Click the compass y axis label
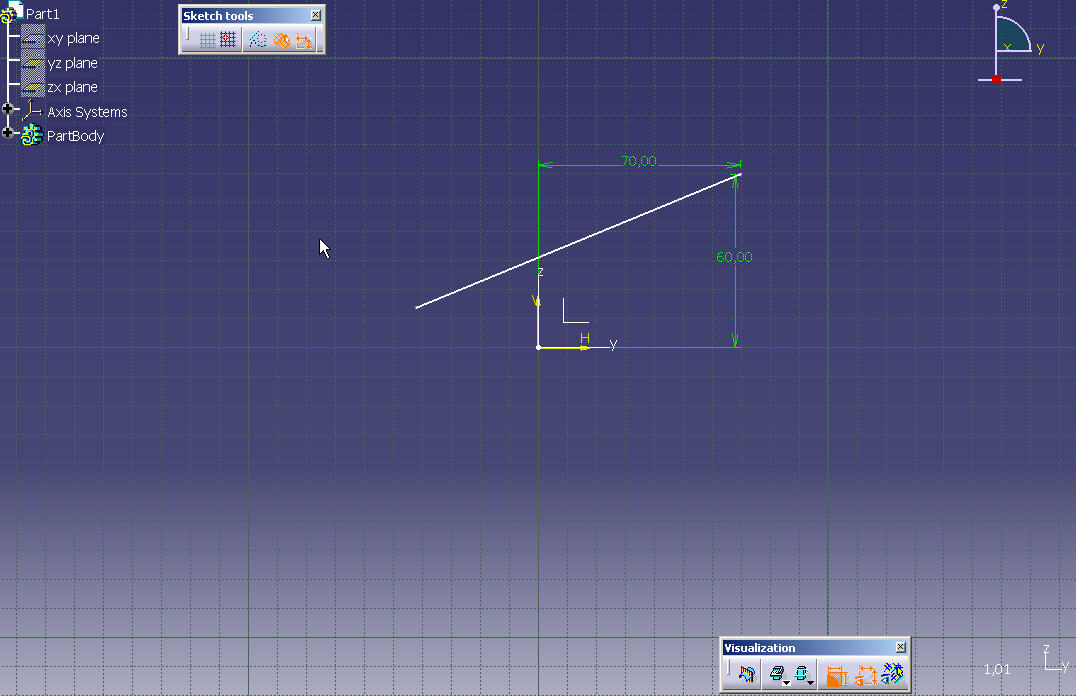The height and width of the screenshot is (696, 1076). point(1040,47)
